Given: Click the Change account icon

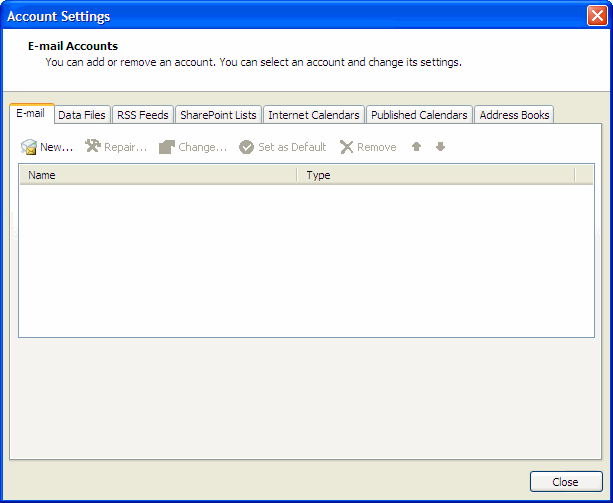Looking at the screenshot, I should pos(167,147).
